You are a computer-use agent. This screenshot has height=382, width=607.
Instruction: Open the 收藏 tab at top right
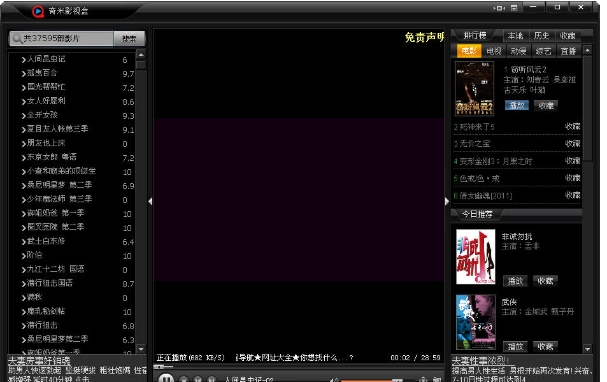(568, 36)
